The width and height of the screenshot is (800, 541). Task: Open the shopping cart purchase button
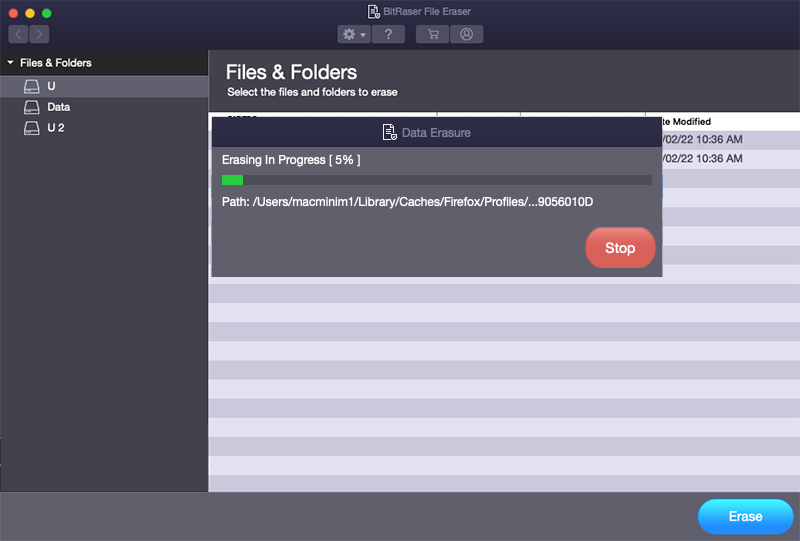pos(433,34)
